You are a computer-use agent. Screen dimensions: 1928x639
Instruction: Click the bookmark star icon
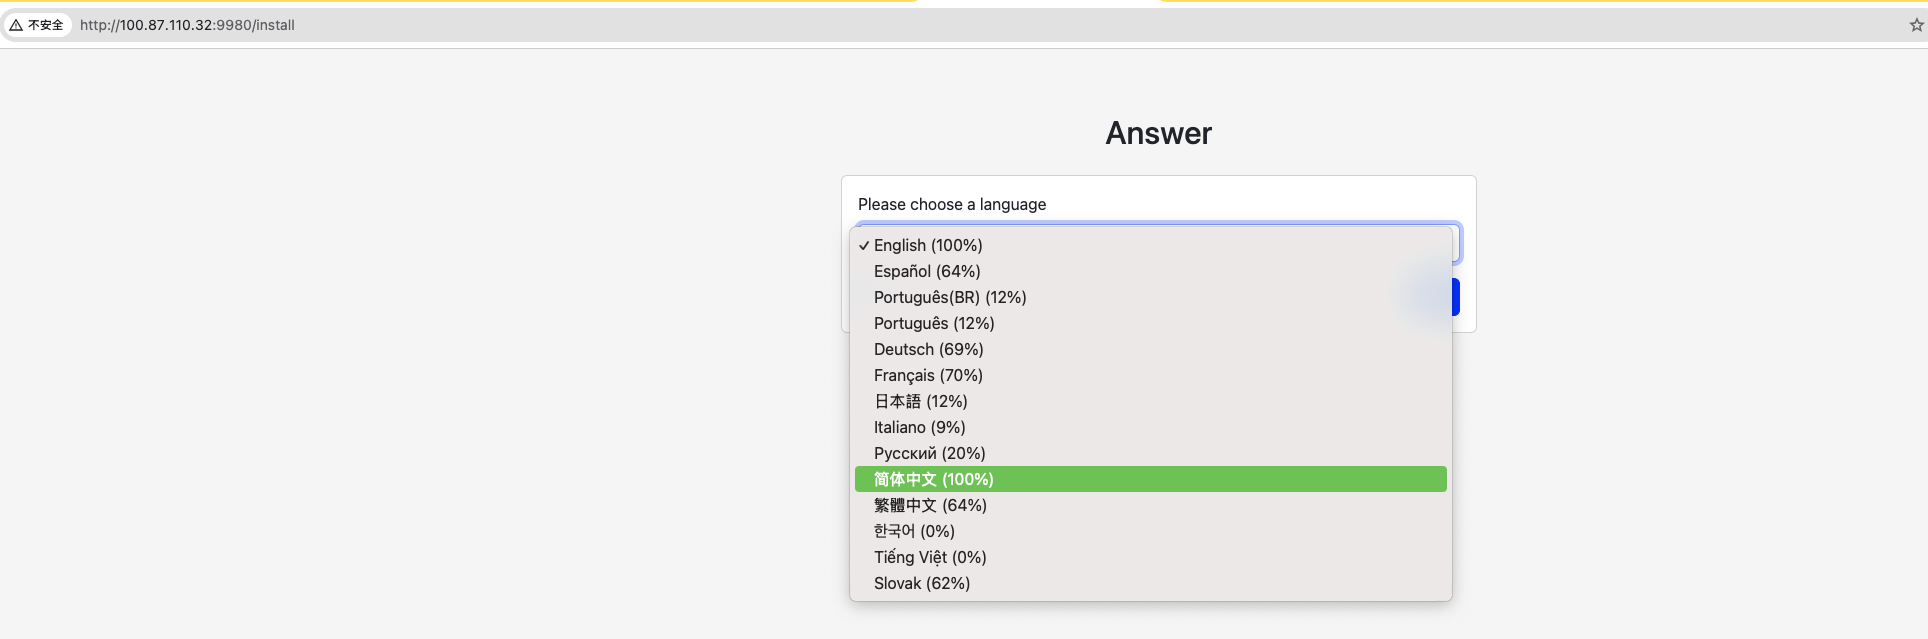(1916, 25)
